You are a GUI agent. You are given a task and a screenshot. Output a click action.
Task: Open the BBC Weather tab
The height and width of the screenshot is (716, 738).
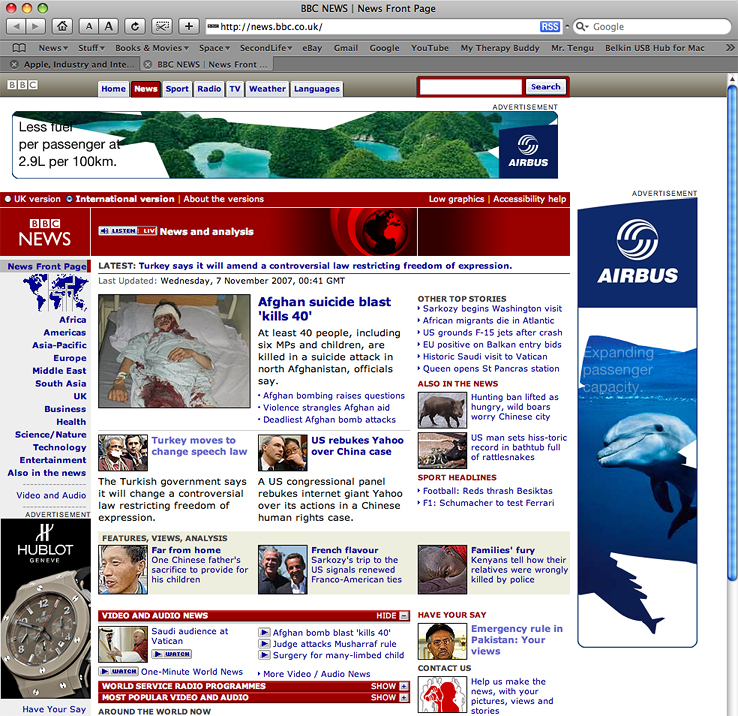pyautogui.click(x=267, y=88)
